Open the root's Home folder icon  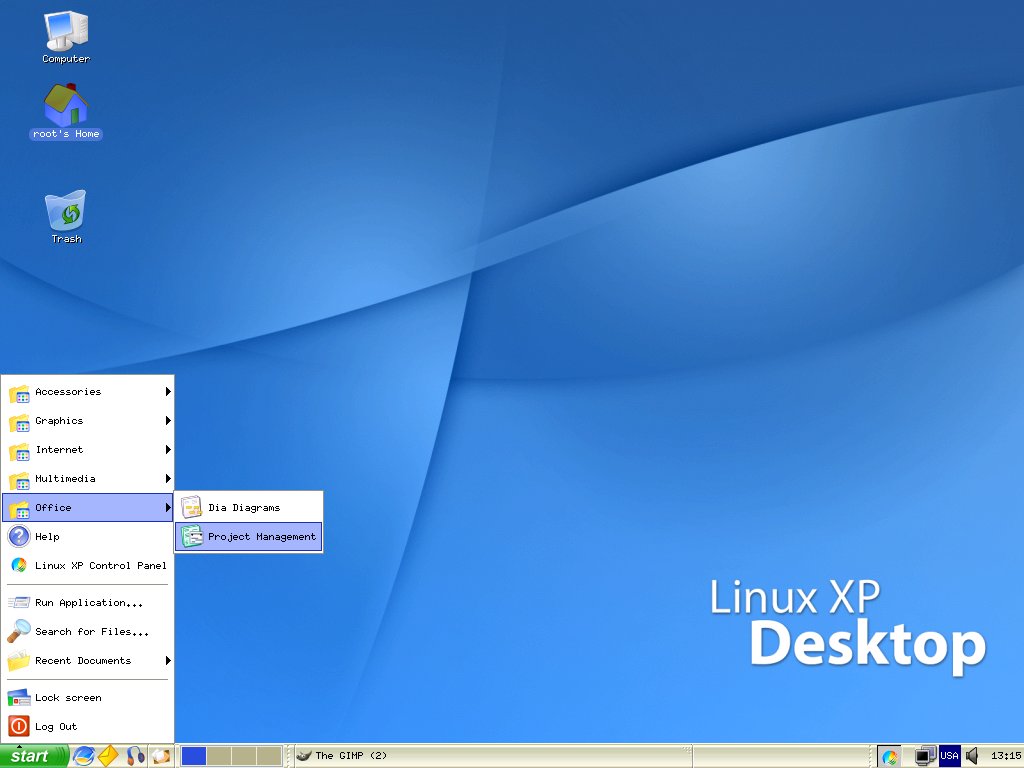click(x=66, y=111)
